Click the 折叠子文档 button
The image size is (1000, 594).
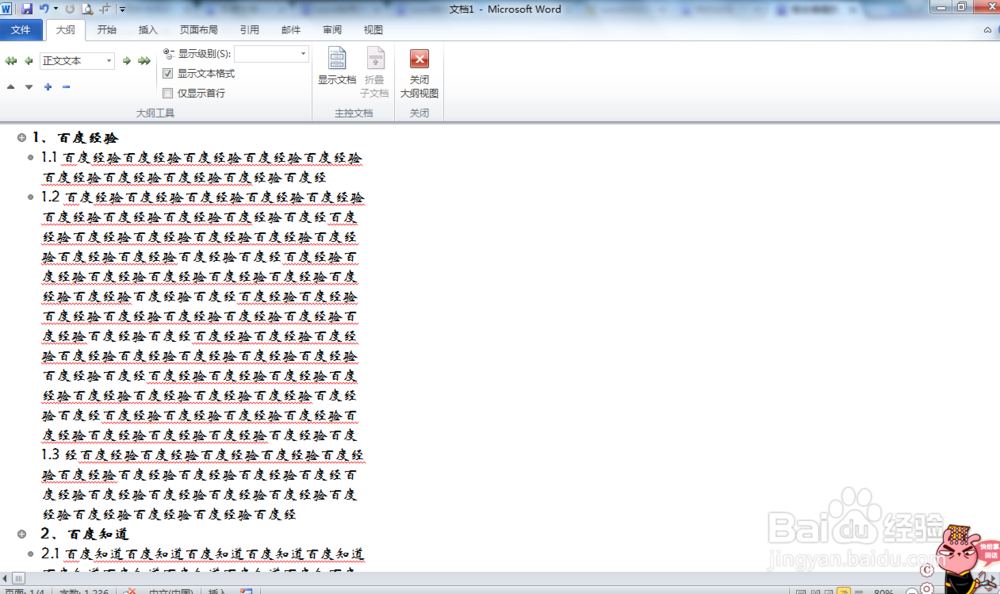coord(374,72)
